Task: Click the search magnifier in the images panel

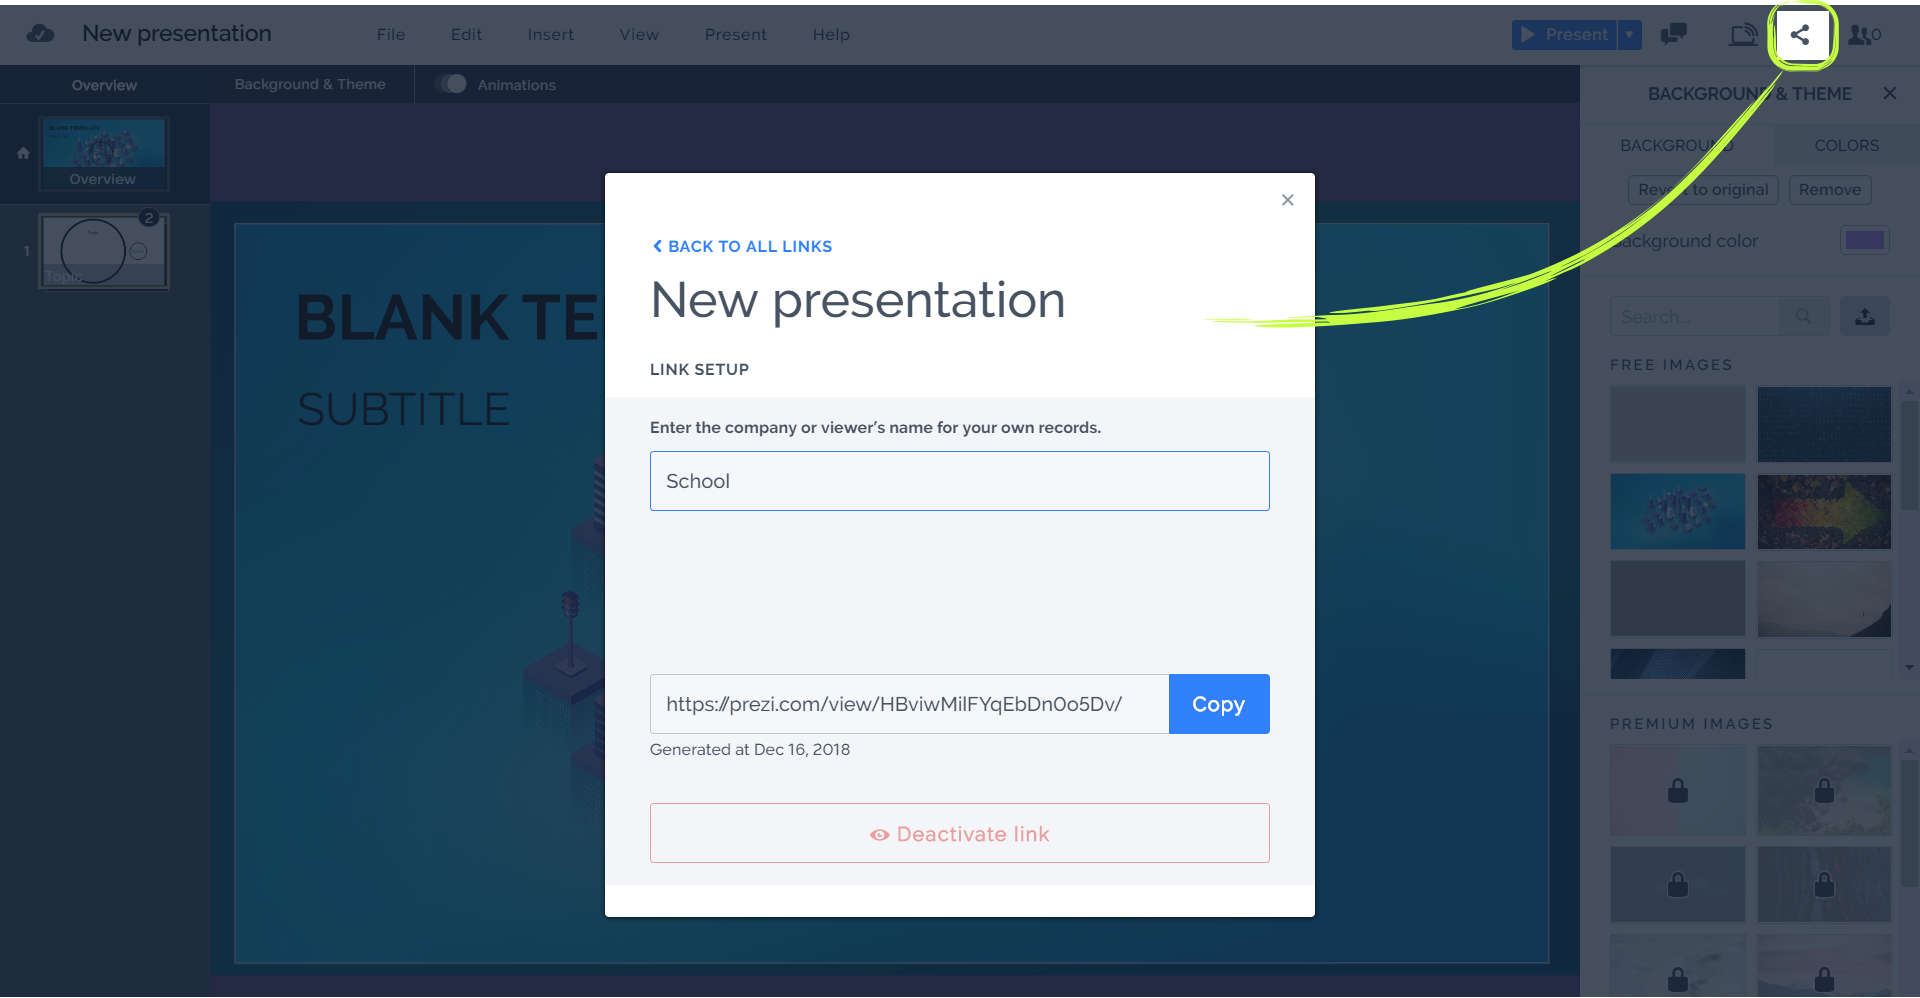Action: coord(1804,316)
